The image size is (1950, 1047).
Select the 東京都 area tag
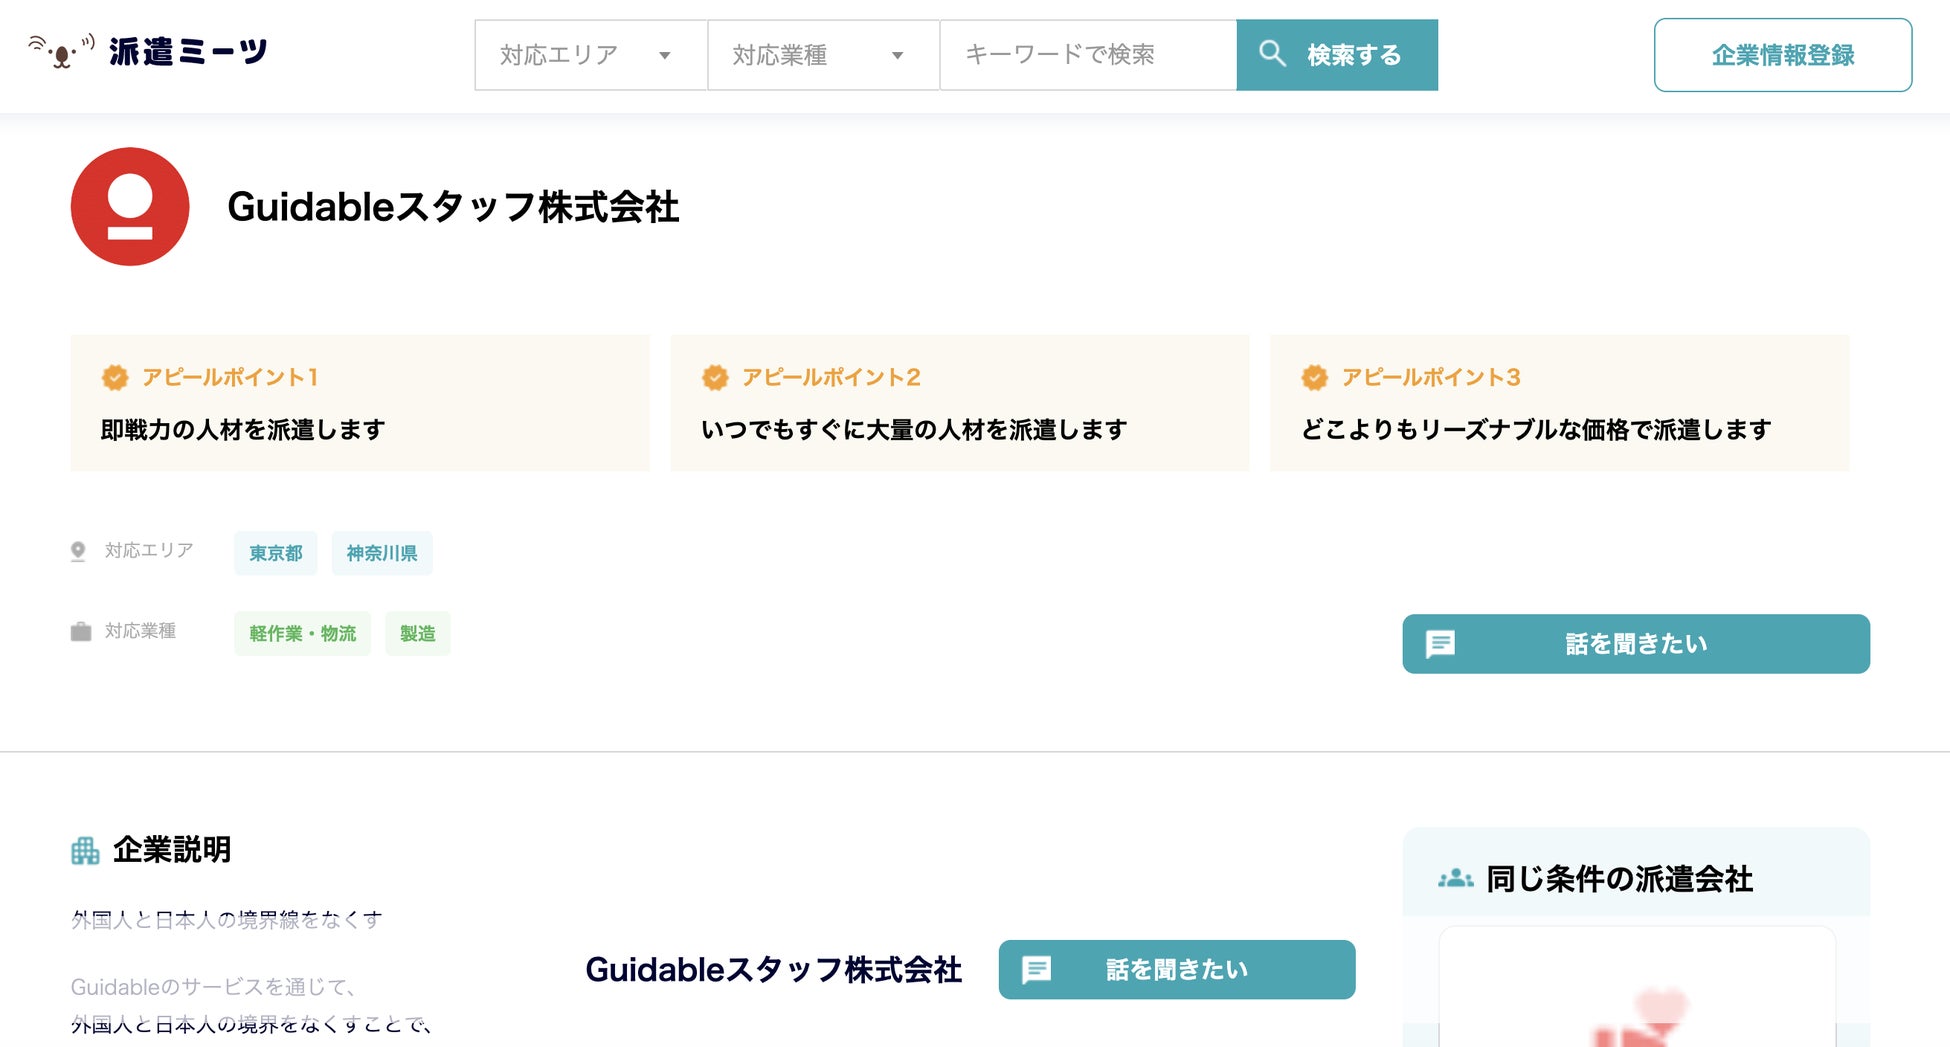[275, 553]
